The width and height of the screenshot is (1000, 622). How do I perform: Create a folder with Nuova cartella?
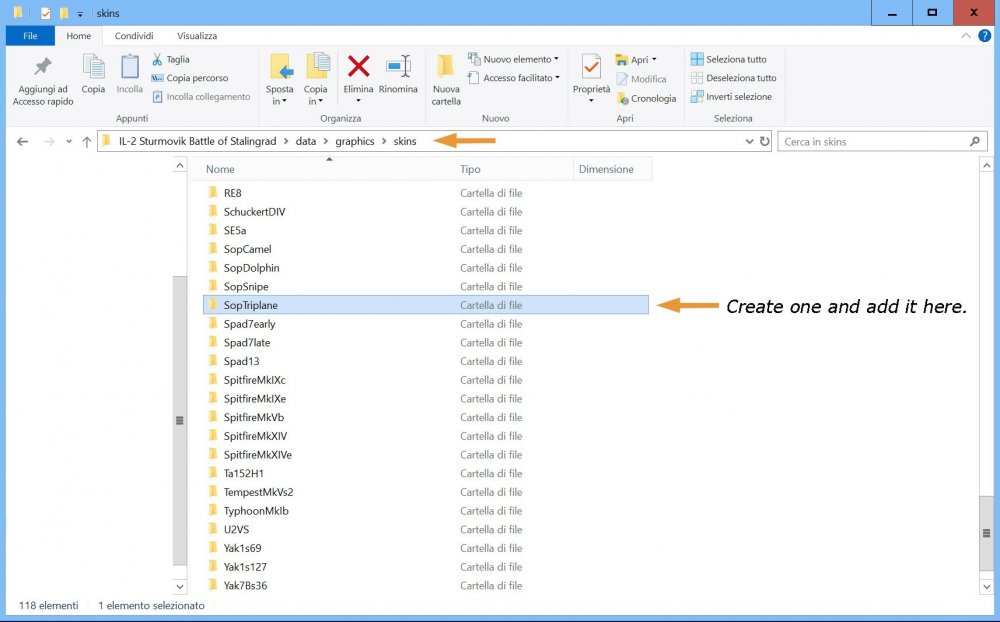pos(446,80)
